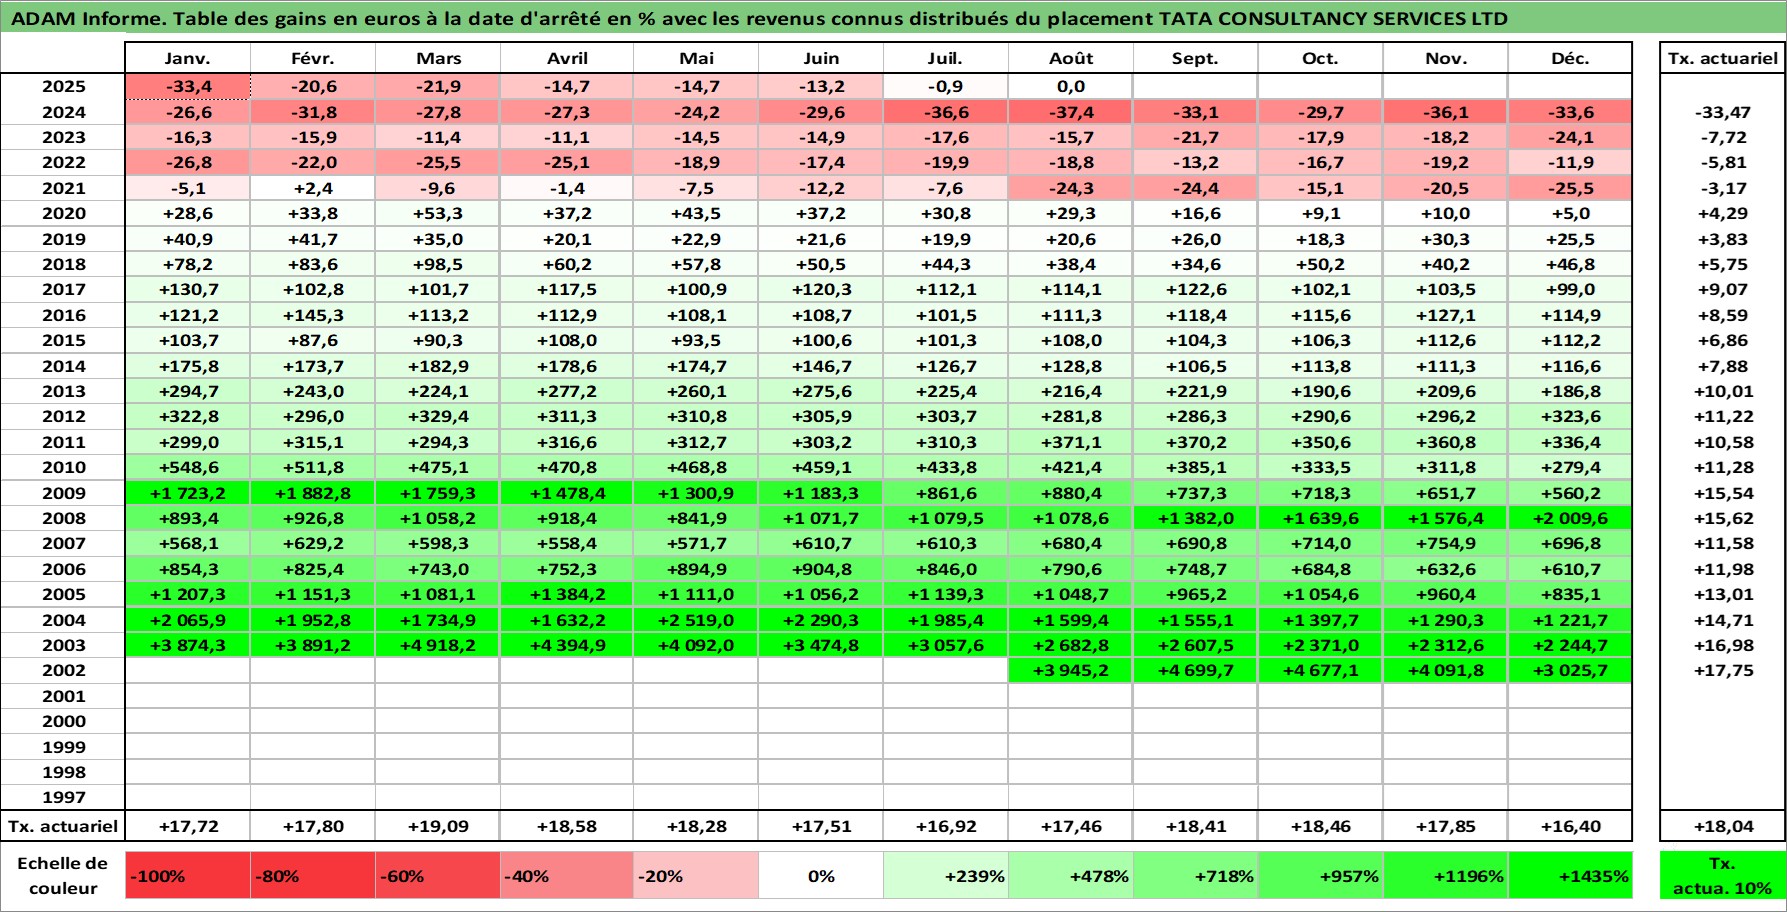This screenshot has width=1787, height=912.
Task: Select cell with value +4 918,2
Action: (x=438, y=645)
